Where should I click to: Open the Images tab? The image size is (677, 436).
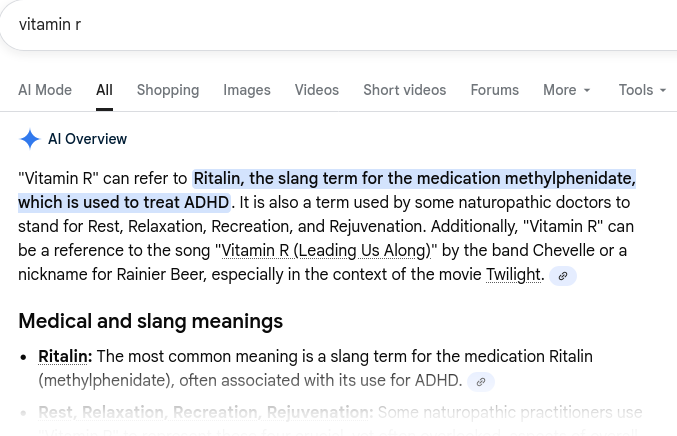pyautogui.click(x=247, y=90)
